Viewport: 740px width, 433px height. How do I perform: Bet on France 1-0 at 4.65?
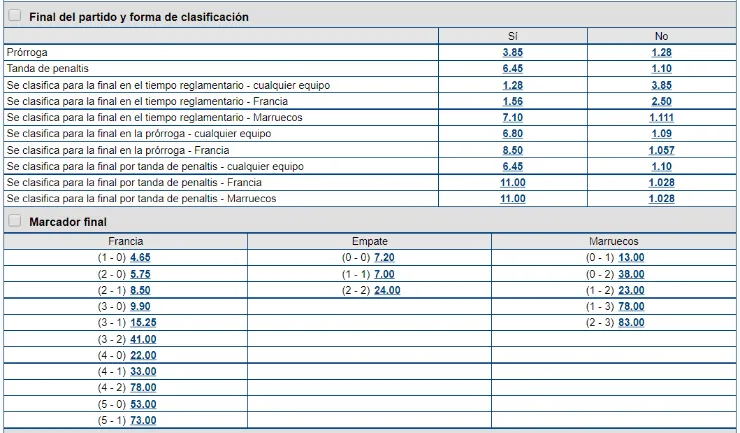140,258
